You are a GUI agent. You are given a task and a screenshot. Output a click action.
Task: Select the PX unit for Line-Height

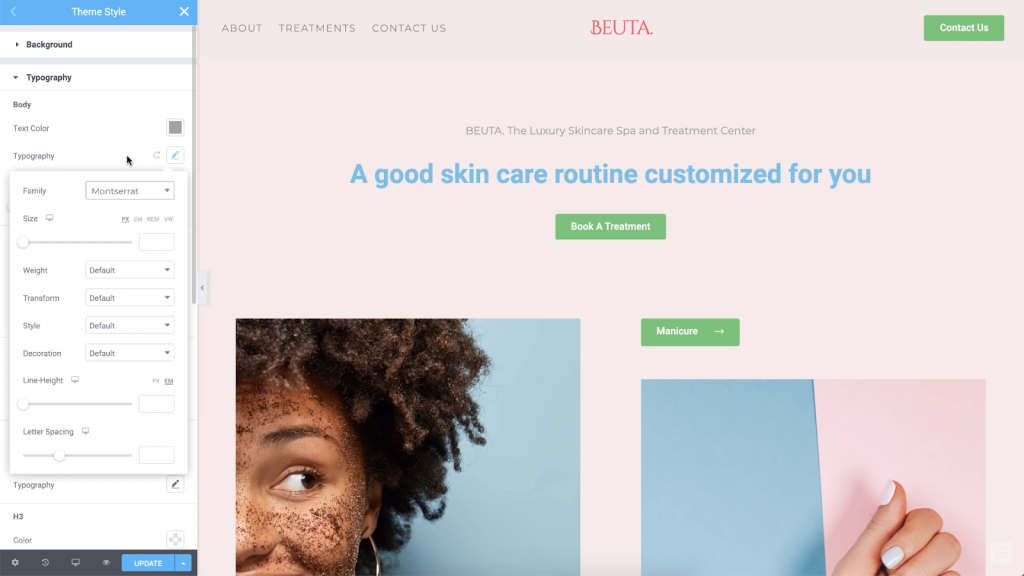155,381
